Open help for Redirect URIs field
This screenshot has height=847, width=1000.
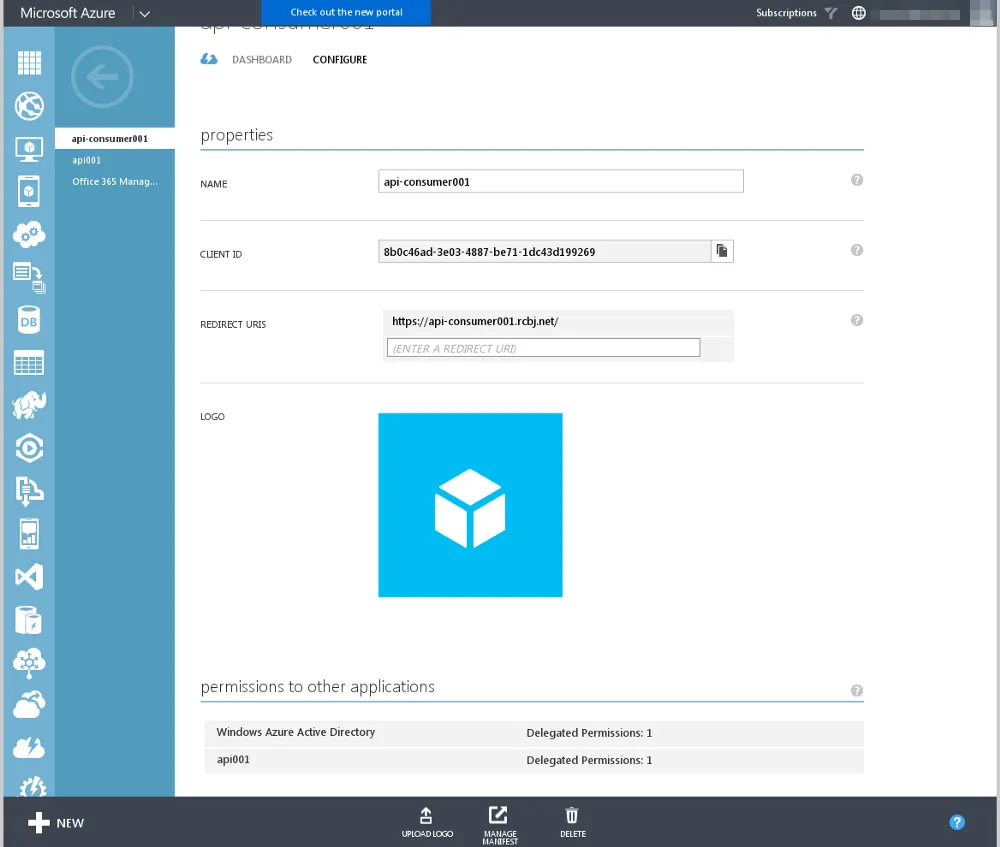pyautogui.click(x=857, y=320)
